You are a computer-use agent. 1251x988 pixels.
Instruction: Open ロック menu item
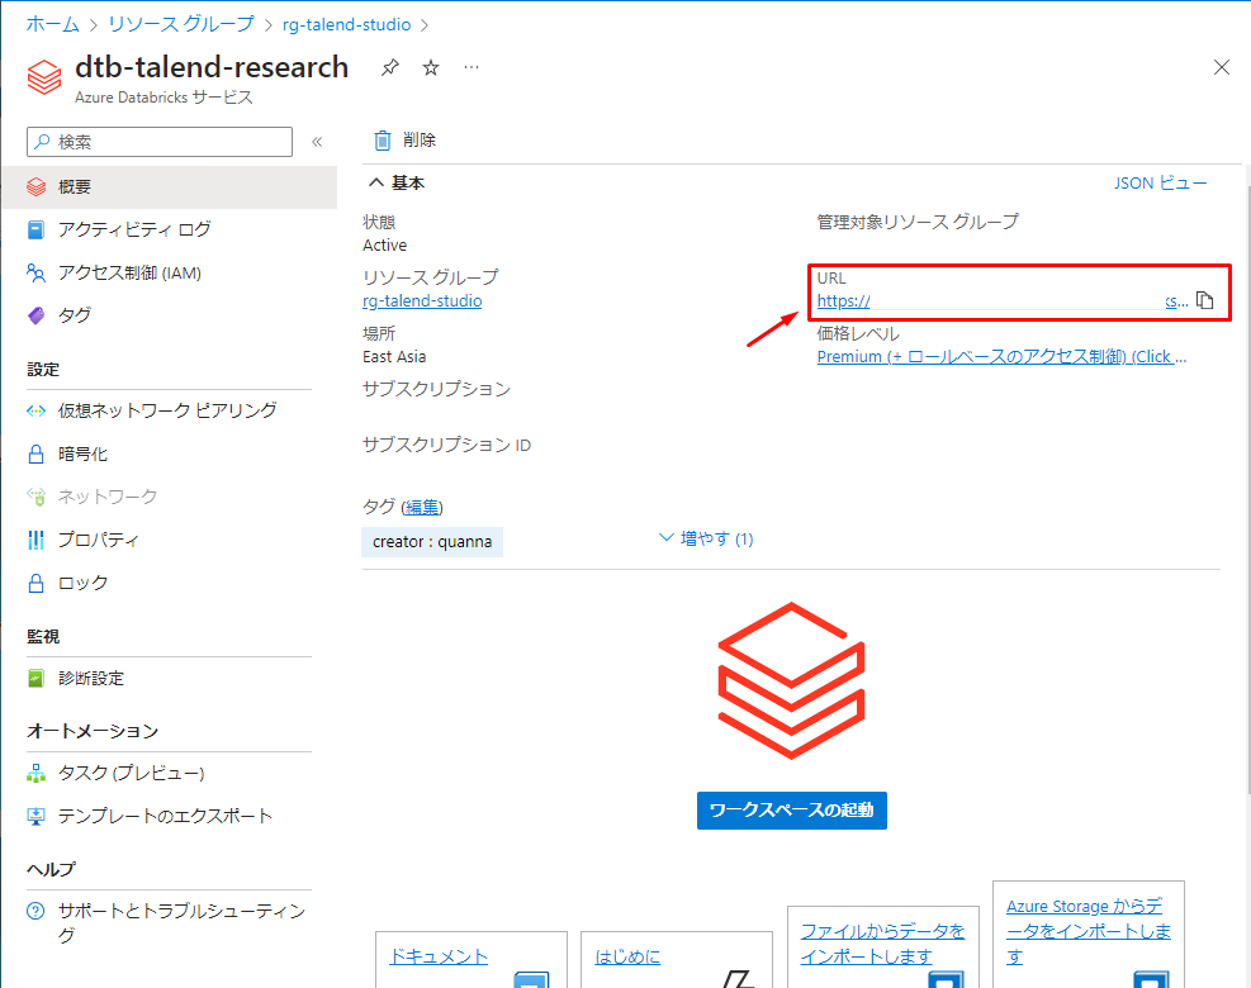click(x=83, y=583)
